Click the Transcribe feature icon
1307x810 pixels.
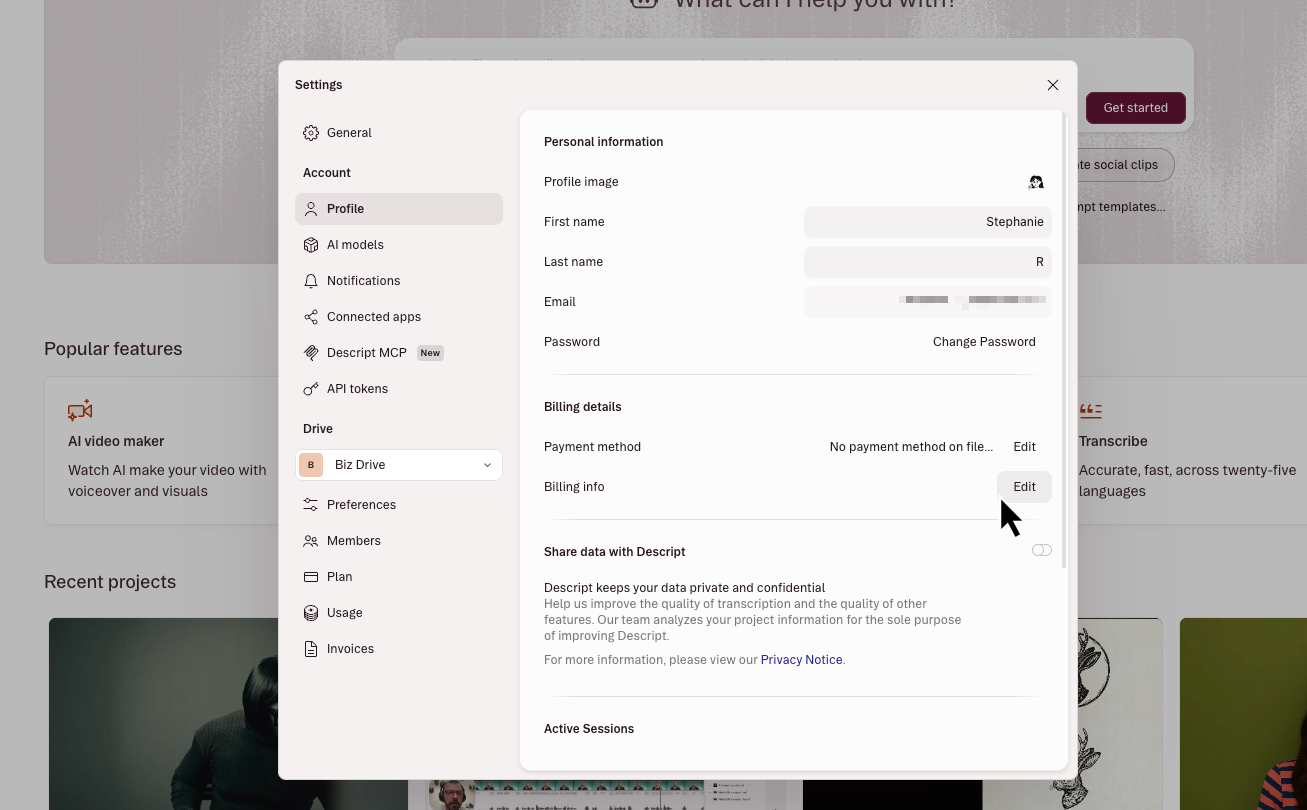(x=1090, y=410)
